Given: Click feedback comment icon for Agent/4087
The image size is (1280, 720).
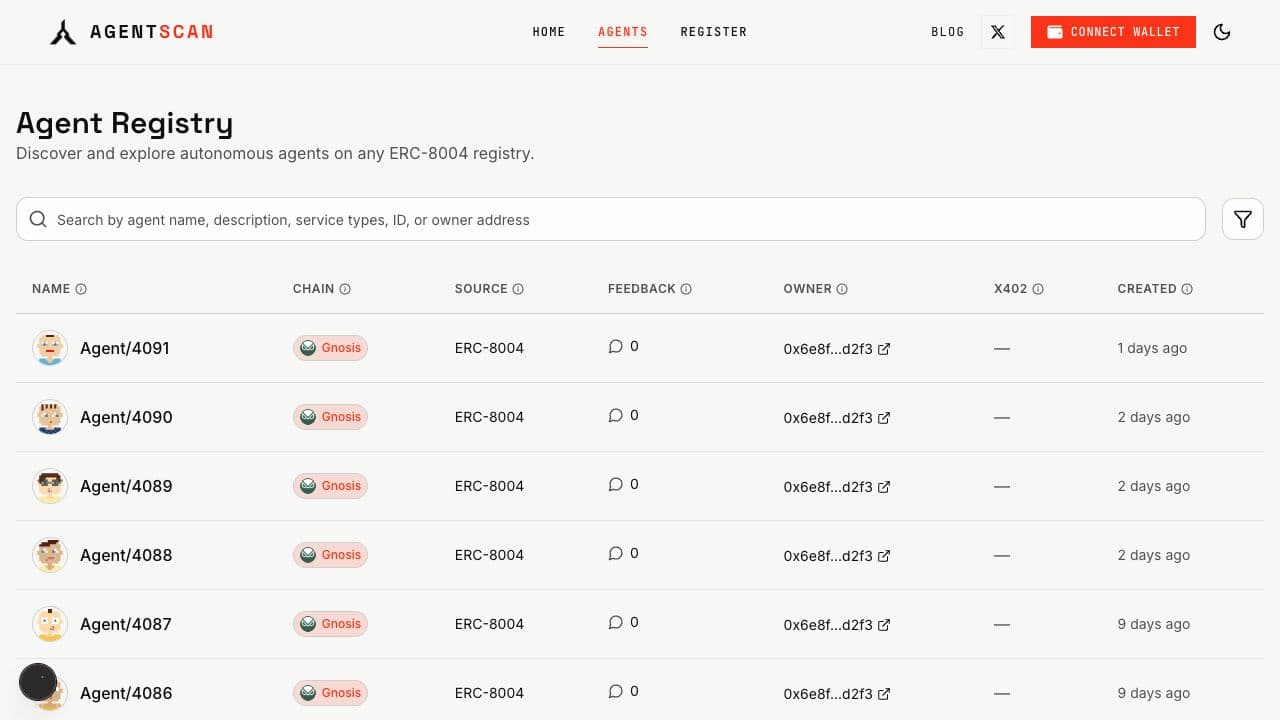Looking at the screenshot, I should click(615, 622).
